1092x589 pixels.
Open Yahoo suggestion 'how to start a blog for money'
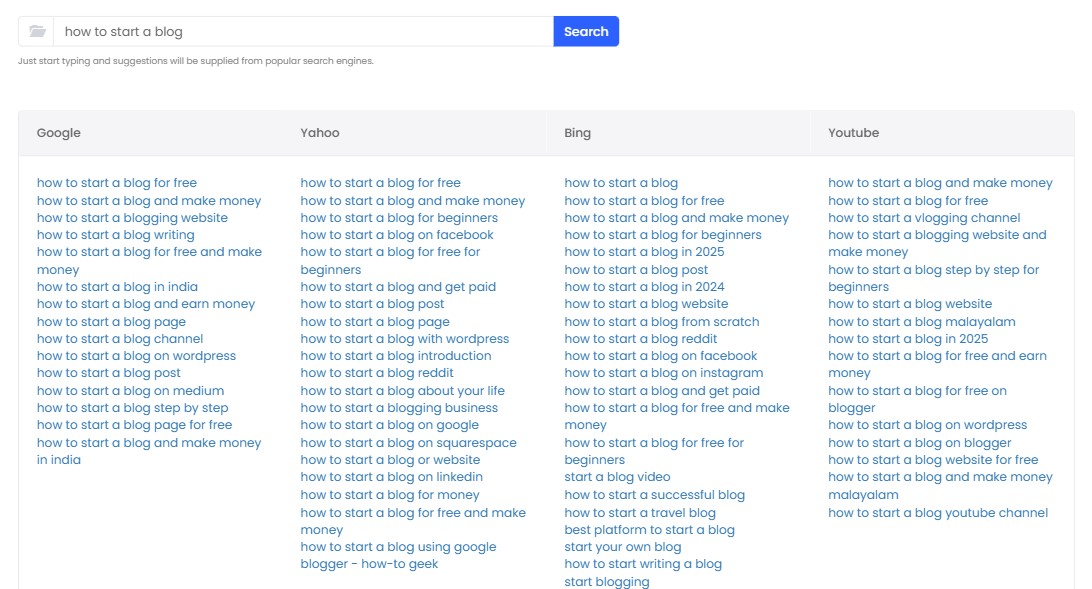point(390,495)
